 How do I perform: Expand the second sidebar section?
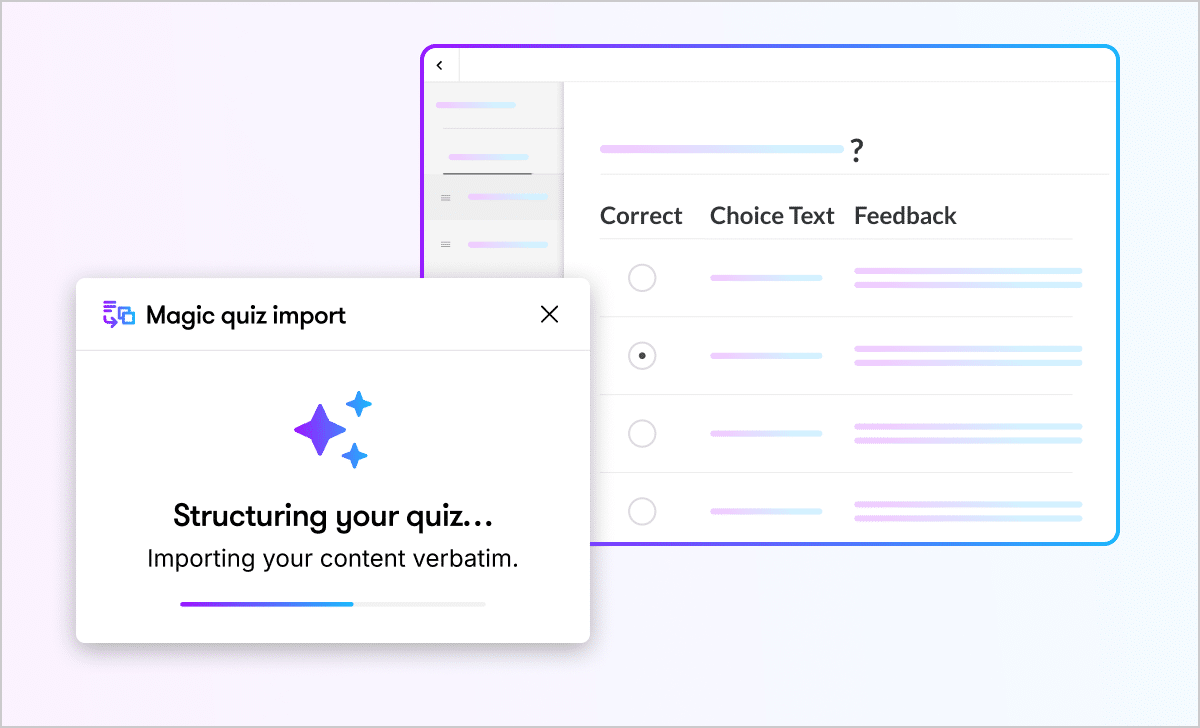point(490,156)
